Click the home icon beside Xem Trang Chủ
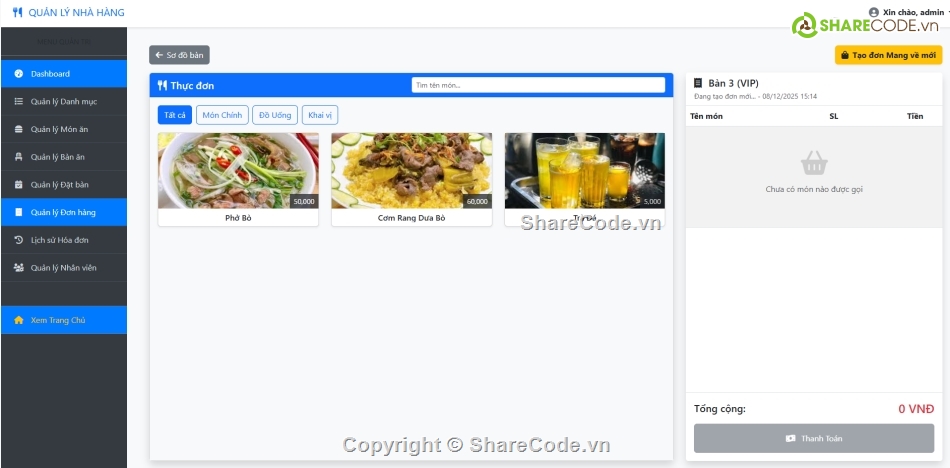The height and width of the screenshot is (468, 950). pos(18,320)
